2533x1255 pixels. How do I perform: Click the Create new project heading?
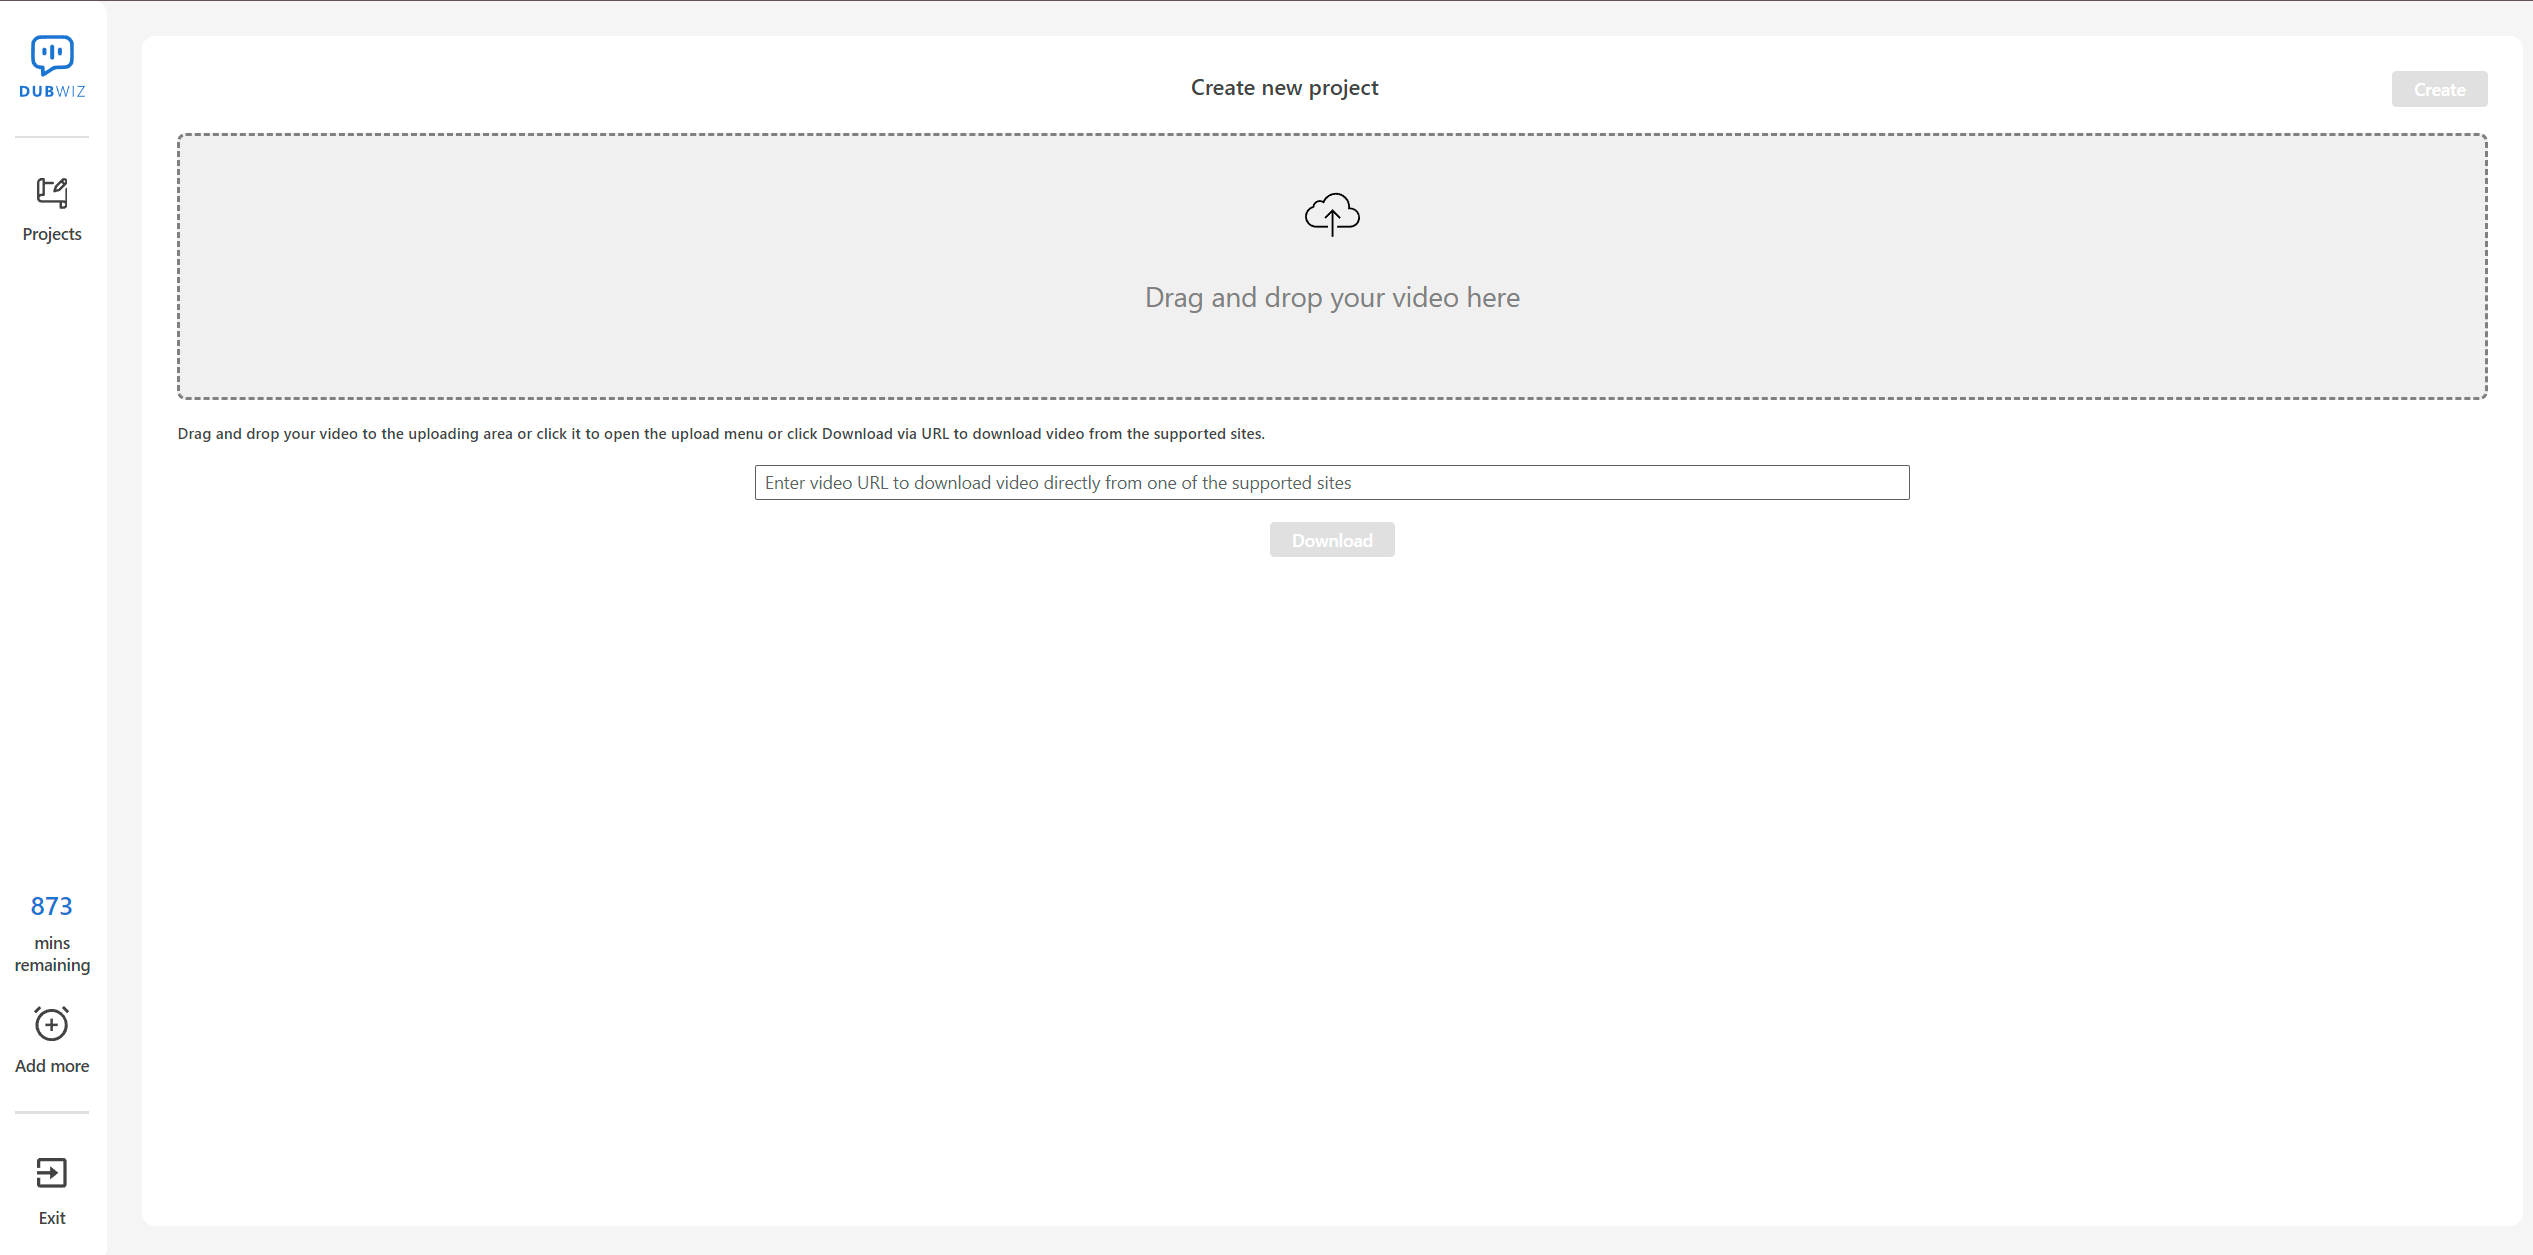[x=1284, y=88]
